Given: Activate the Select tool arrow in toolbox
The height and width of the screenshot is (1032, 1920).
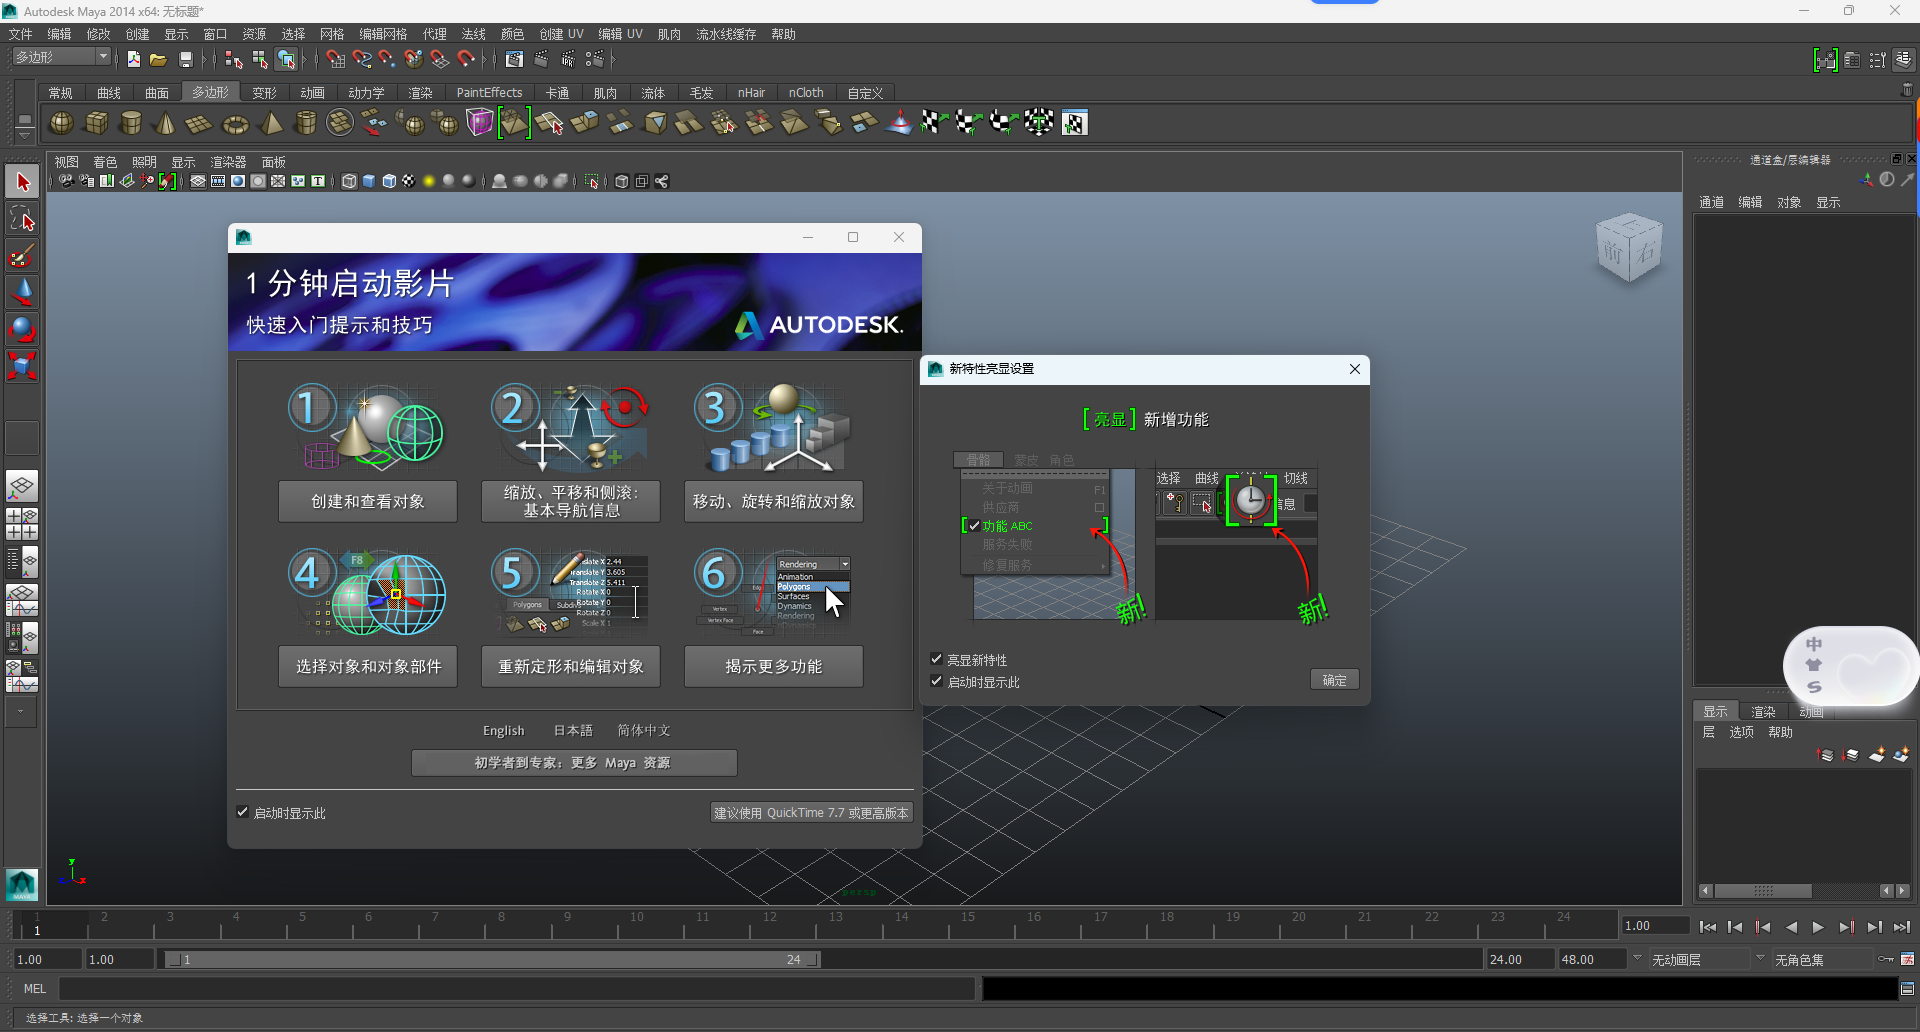Looking at the screenshot, I should (x=22, y=182).
